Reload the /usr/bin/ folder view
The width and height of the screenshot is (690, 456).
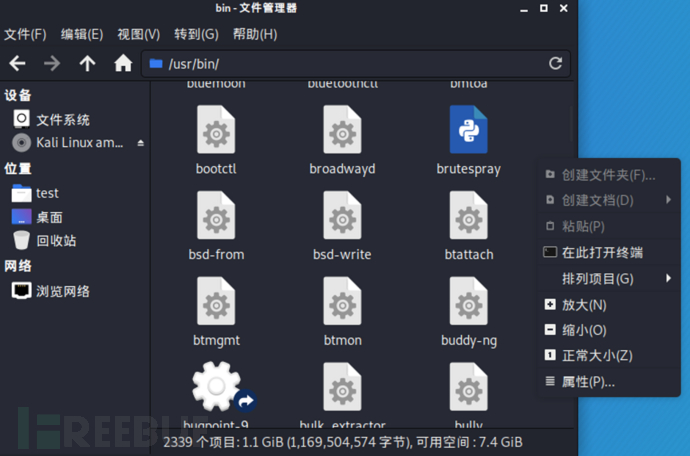tap(555, 63)
